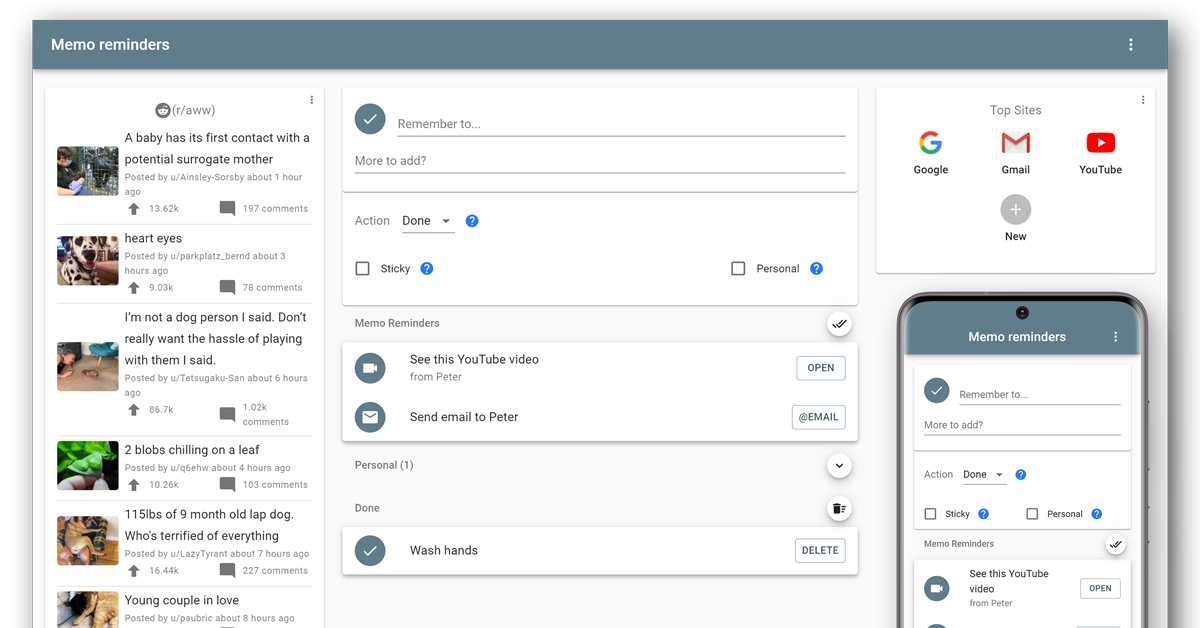Click help icon beside the Action dropdown
Screen dimensions: 1200x628
(x=472, y=221)
